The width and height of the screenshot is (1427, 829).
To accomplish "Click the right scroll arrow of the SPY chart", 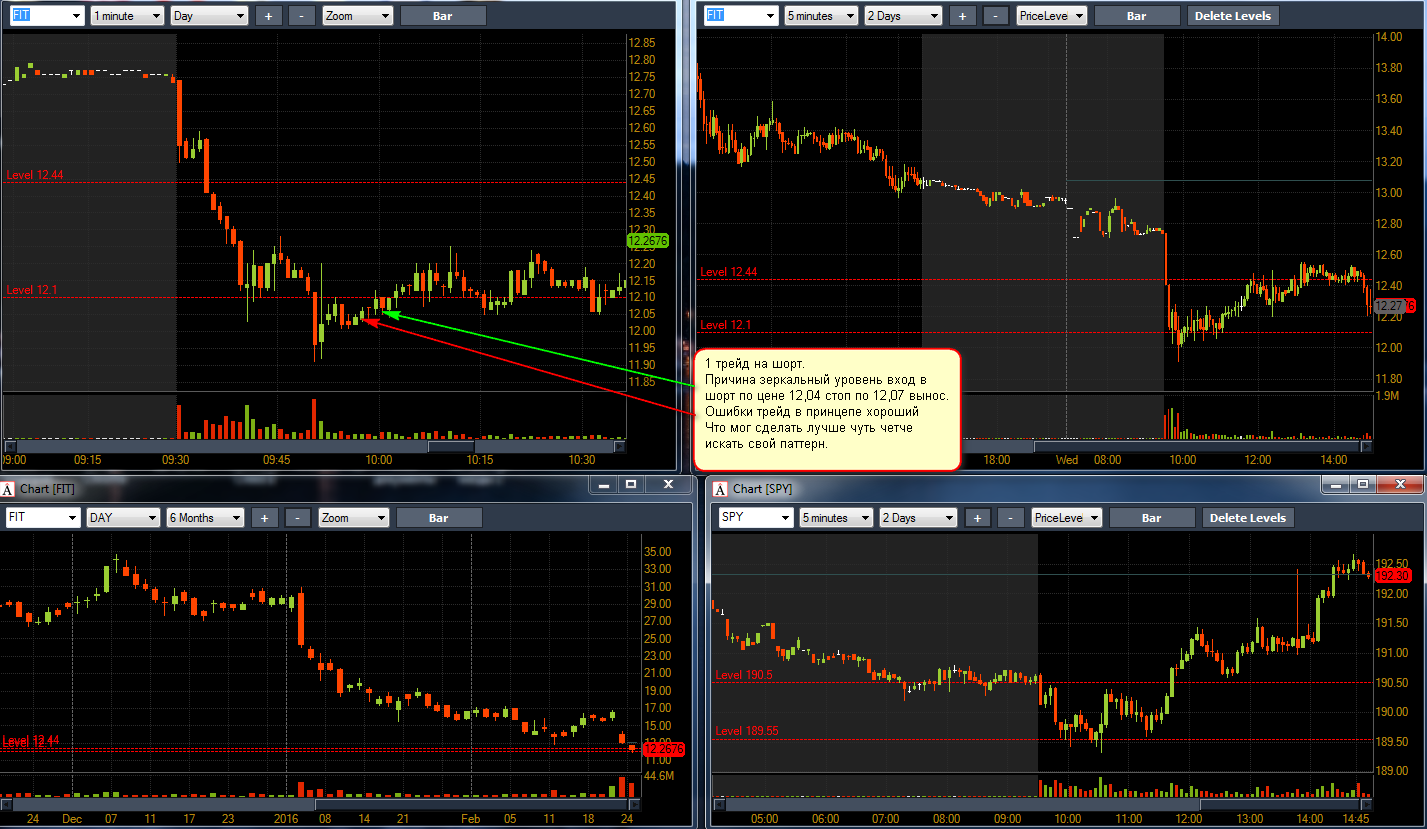I will tap(1367, 804).
